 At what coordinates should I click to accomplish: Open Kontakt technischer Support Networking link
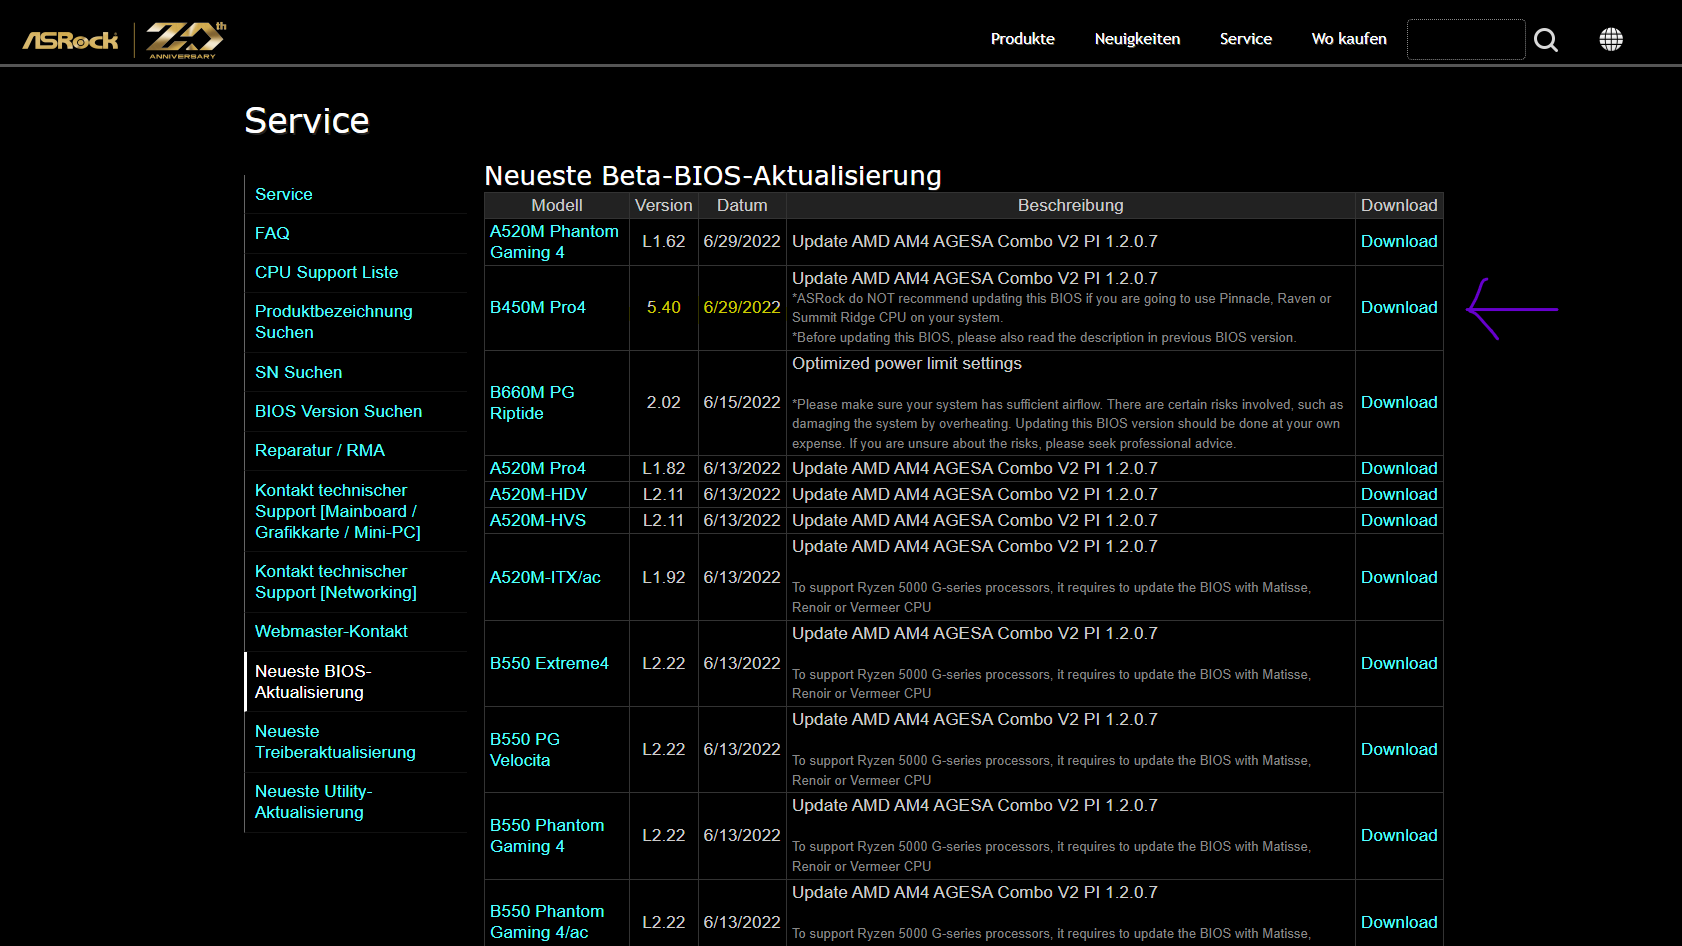tap(336, 582)
